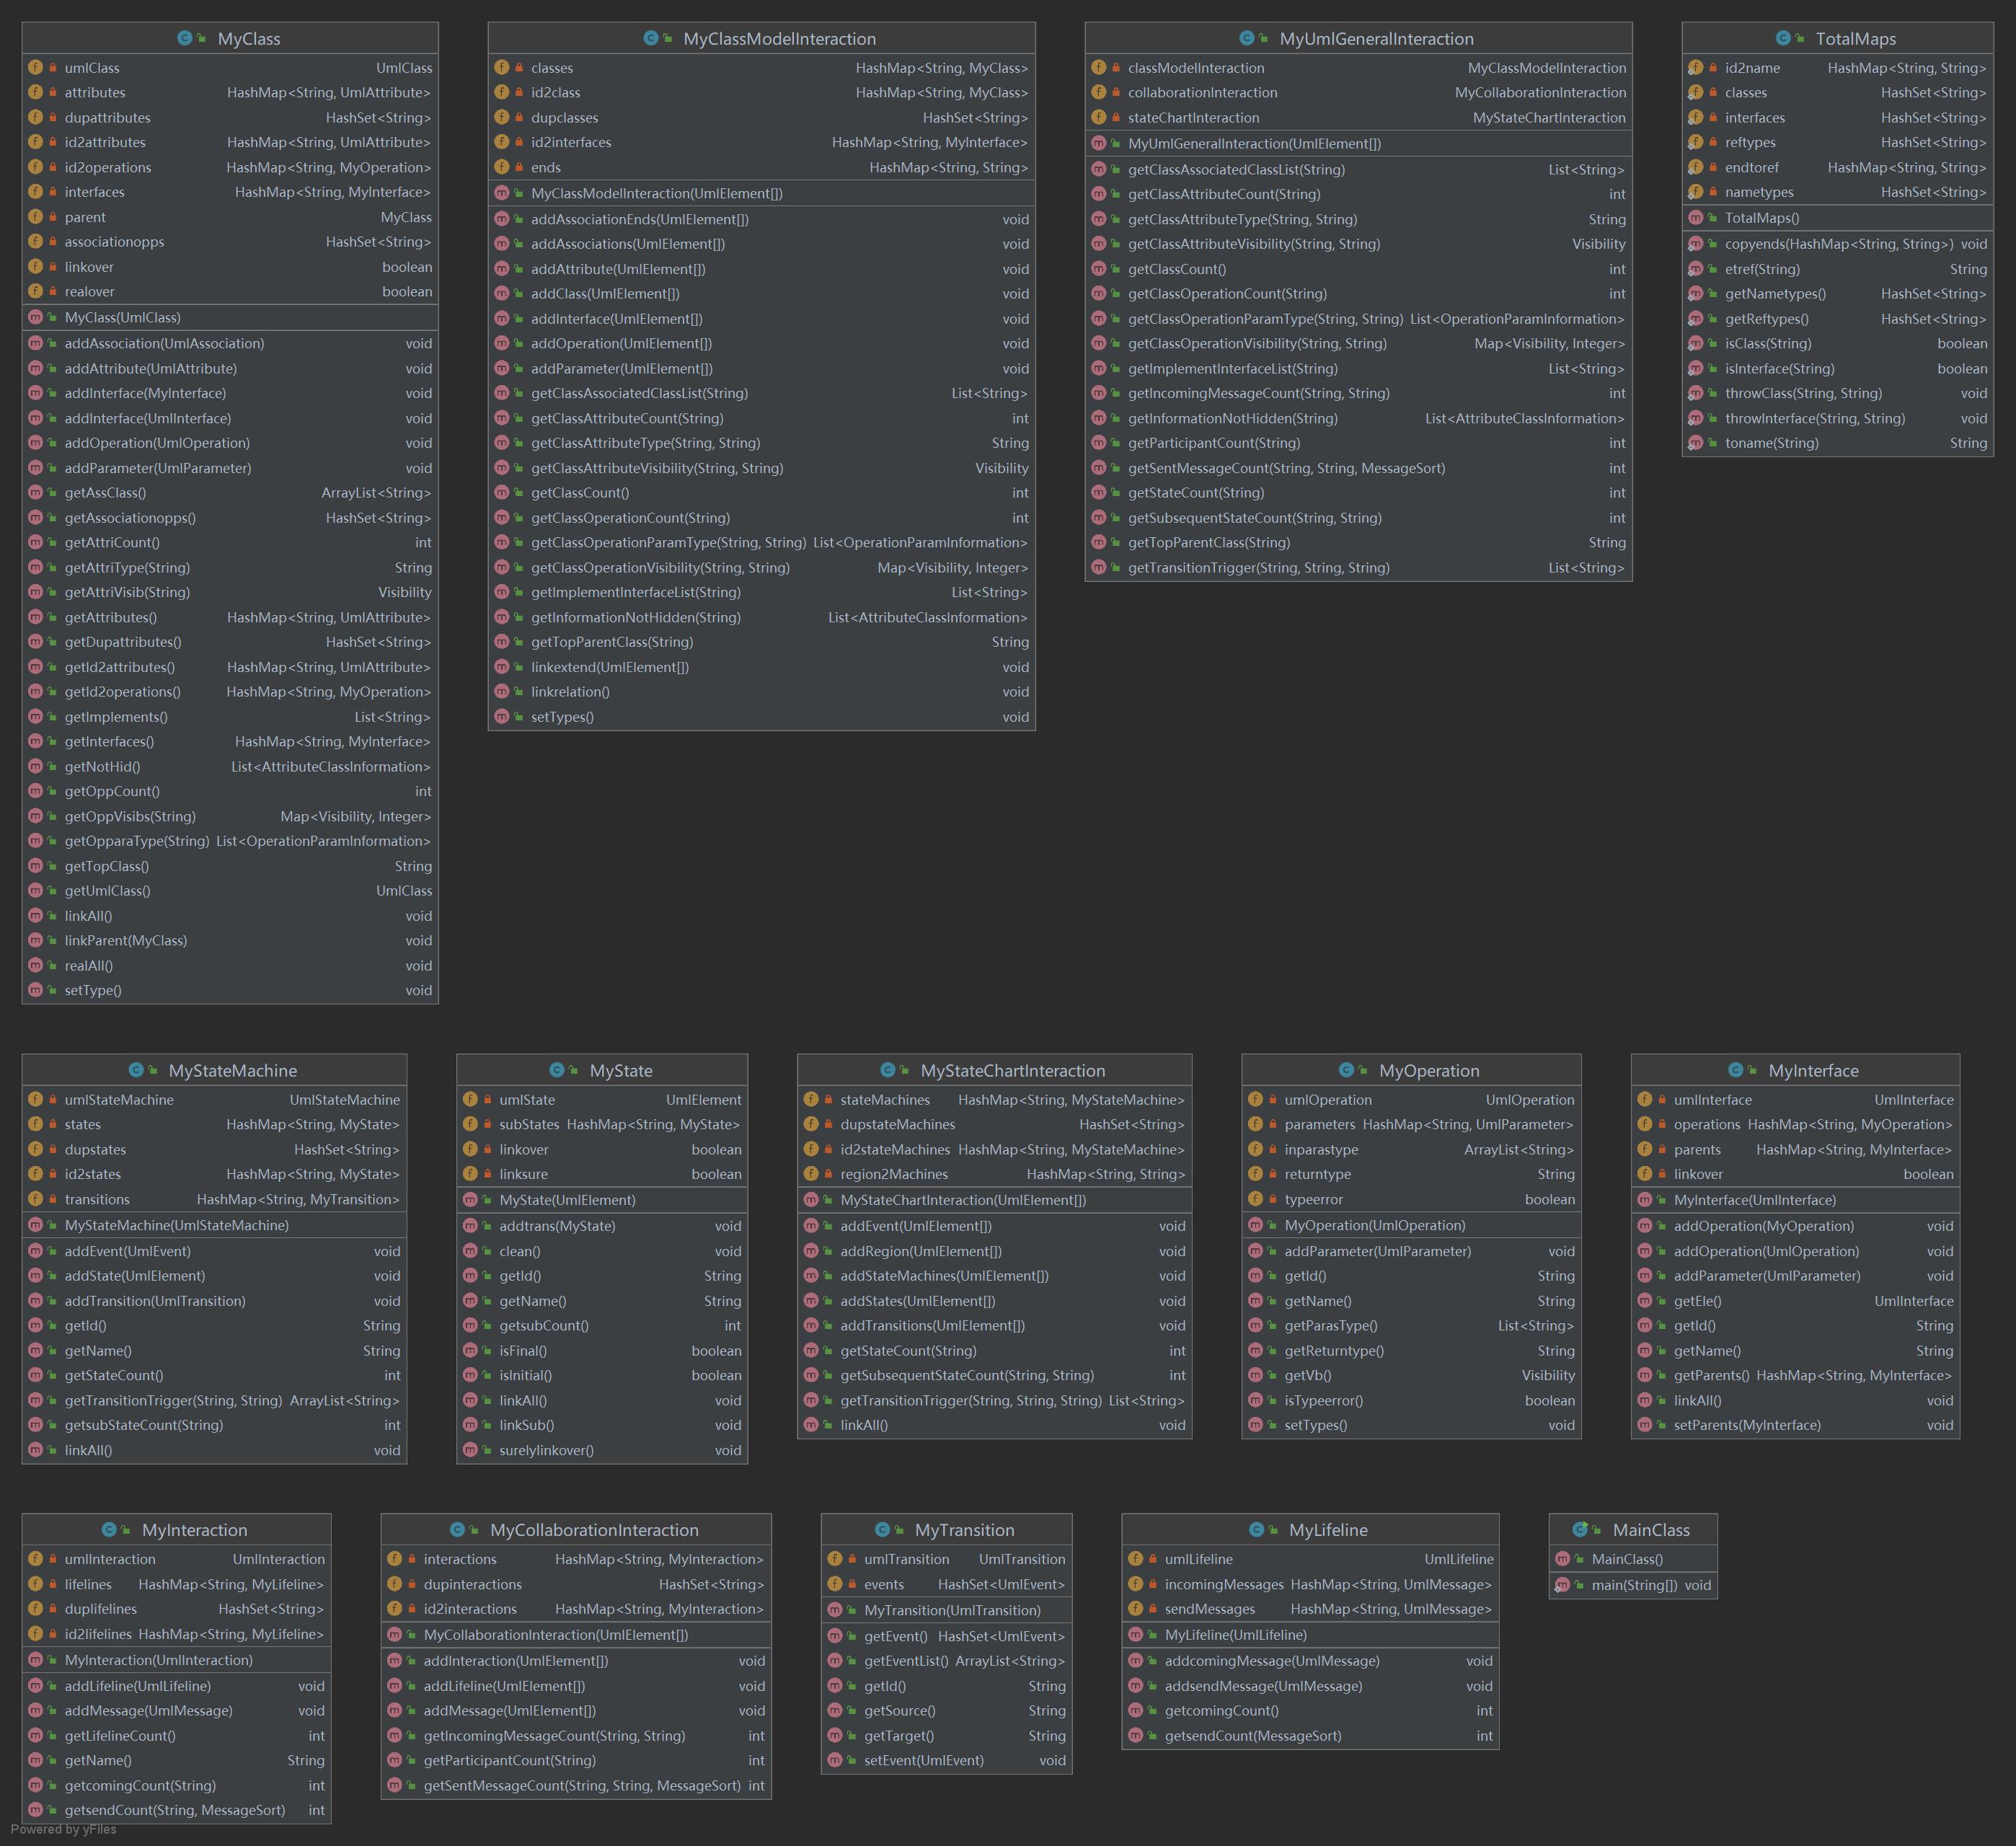
Task: Select the id2interfaces field row
Action: coord(761,142)
